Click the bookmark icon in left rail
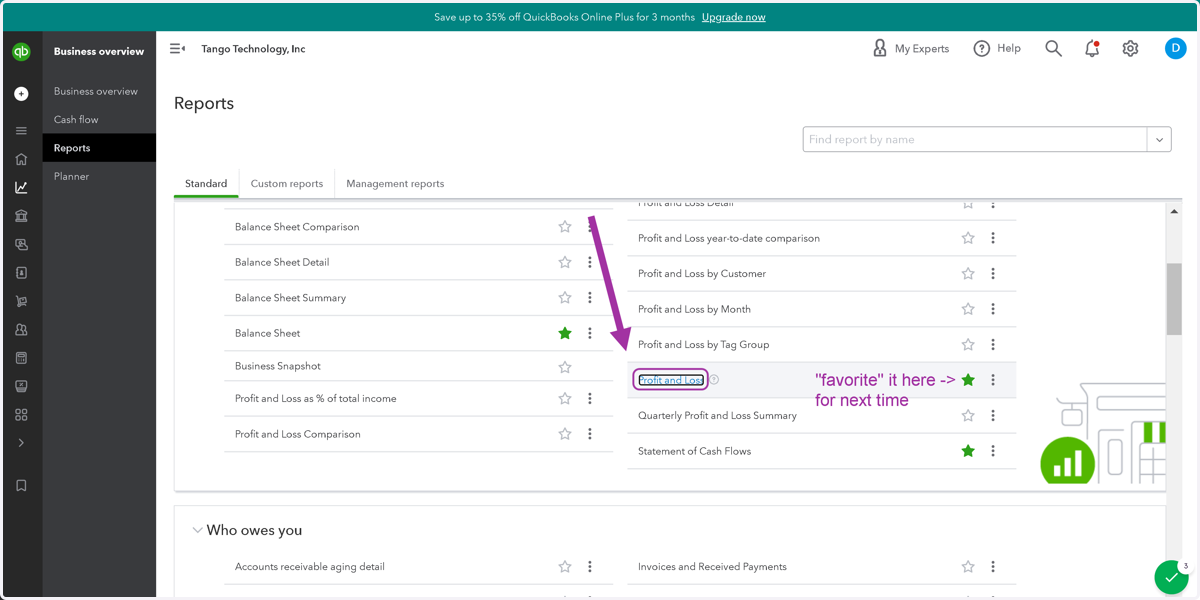The width and height of the screenshot is (1200, 600). pos(21,486)
